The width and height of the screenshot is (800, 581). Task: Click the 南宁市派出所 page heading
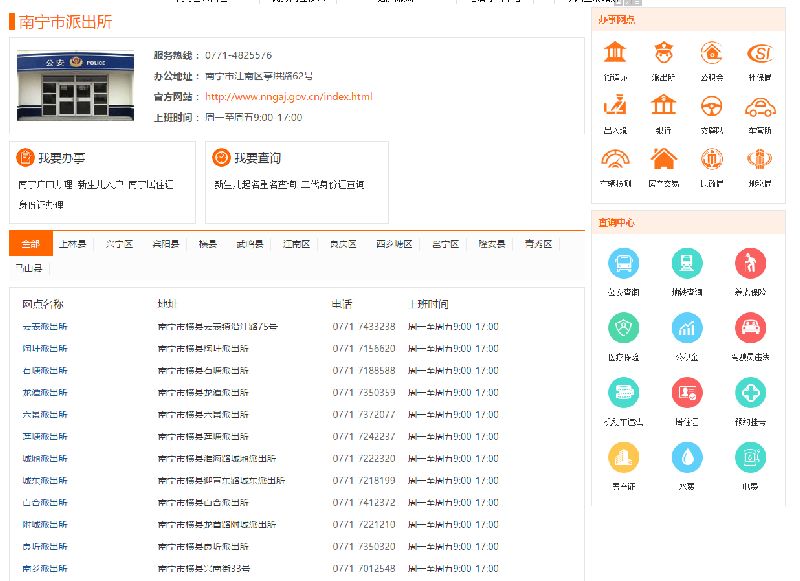(65, 21)
